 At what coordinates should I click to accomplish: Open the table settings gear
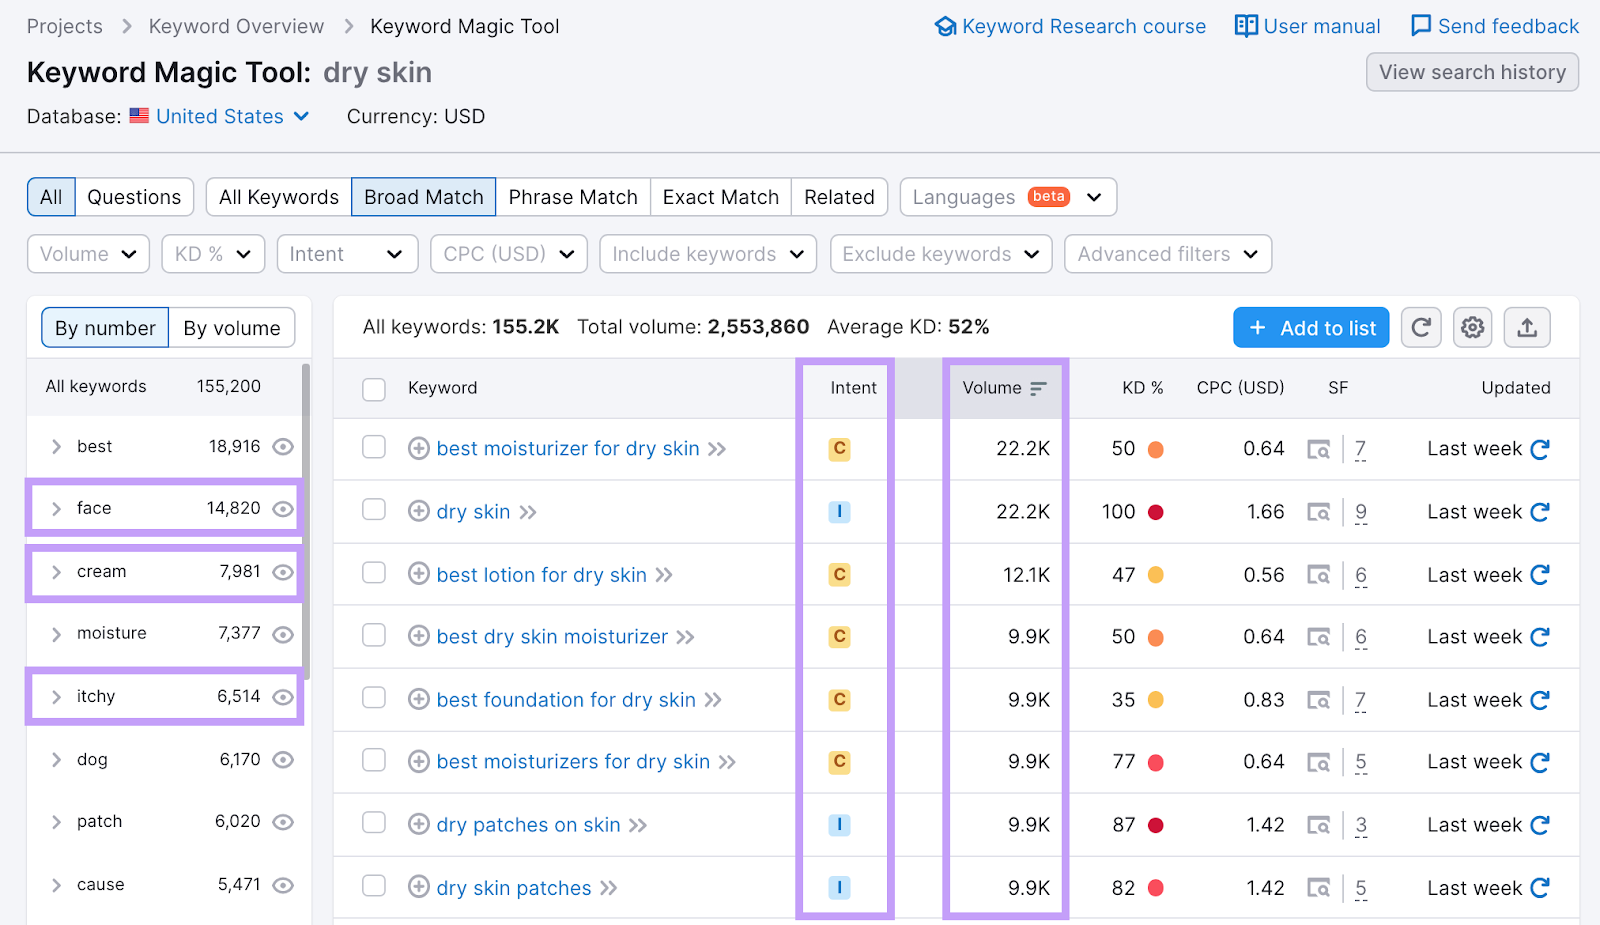pyautogui.click(x=1471, y=327)
